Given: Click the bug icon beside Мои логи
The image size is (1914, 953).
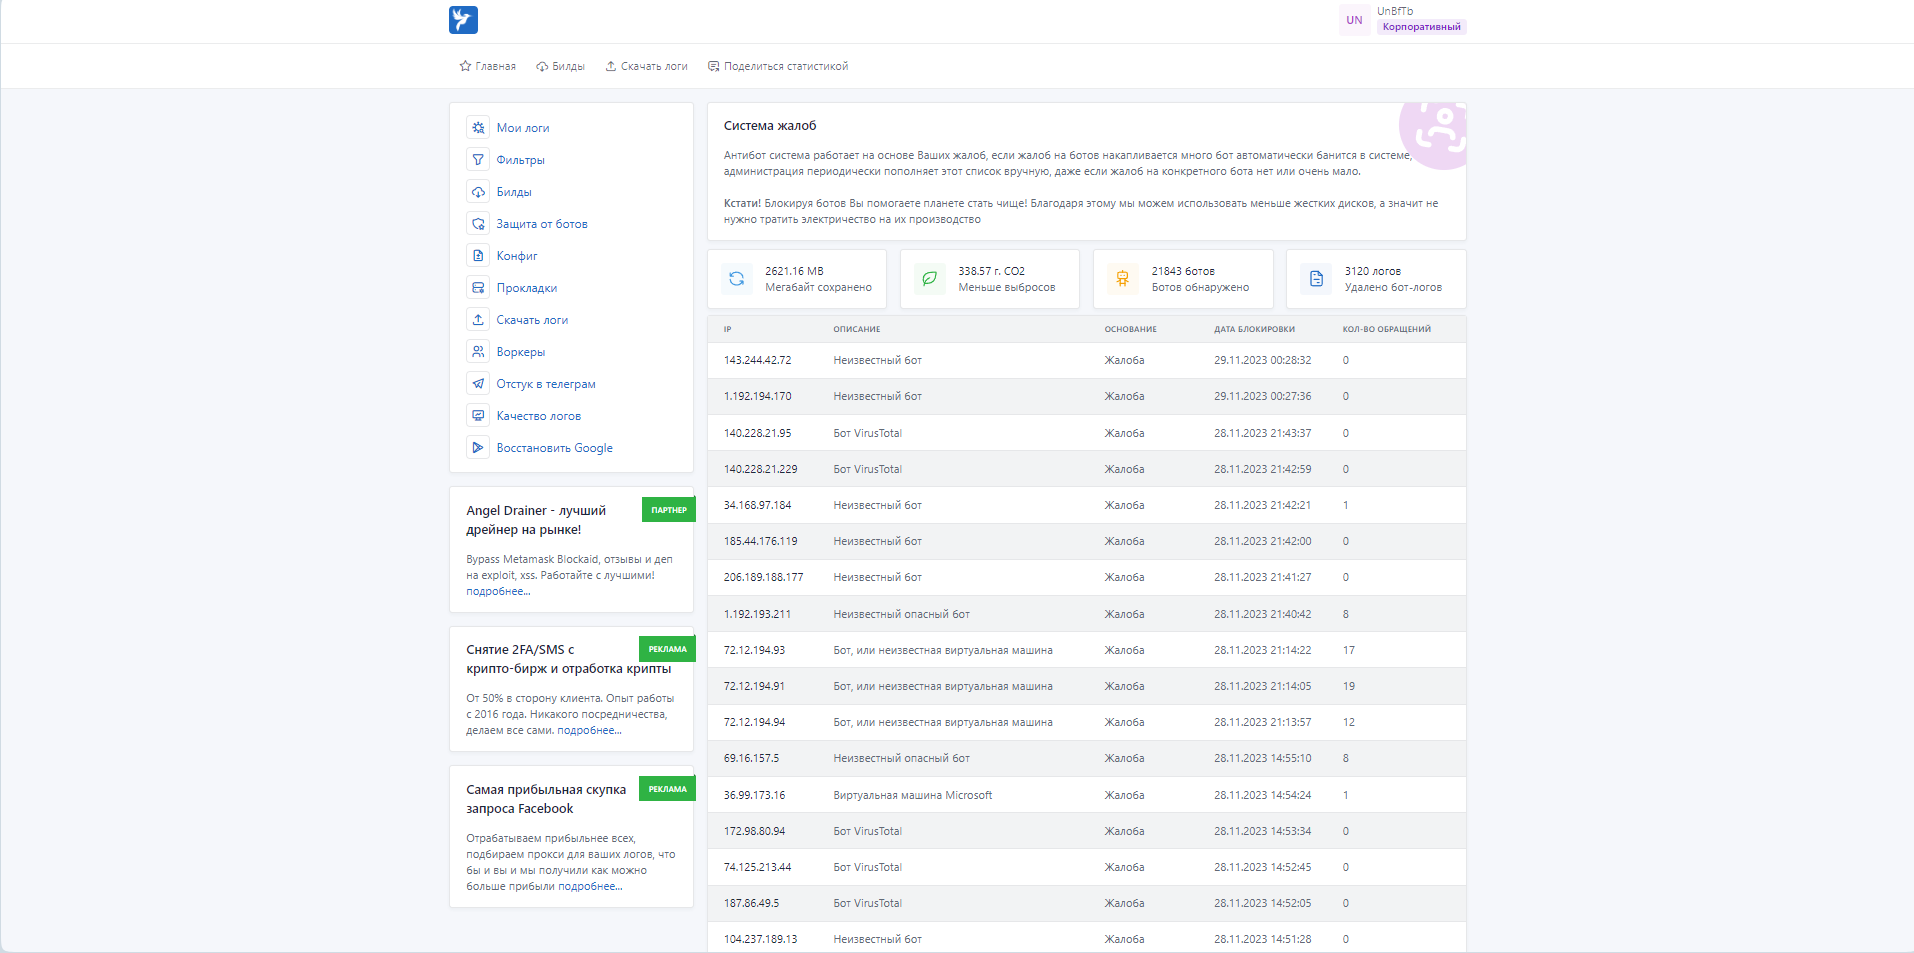Looking at the screenshot, I should point(478,128).
